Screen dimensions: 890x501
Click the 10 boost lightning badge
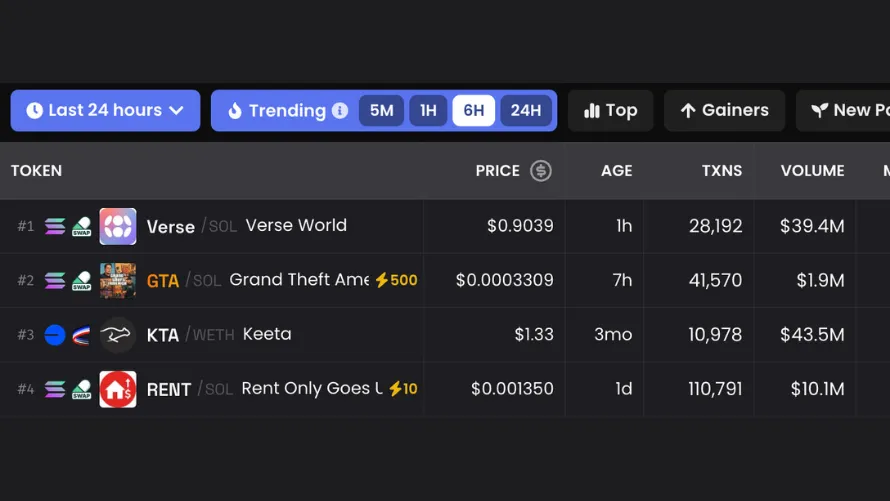[x=403, y=389]
